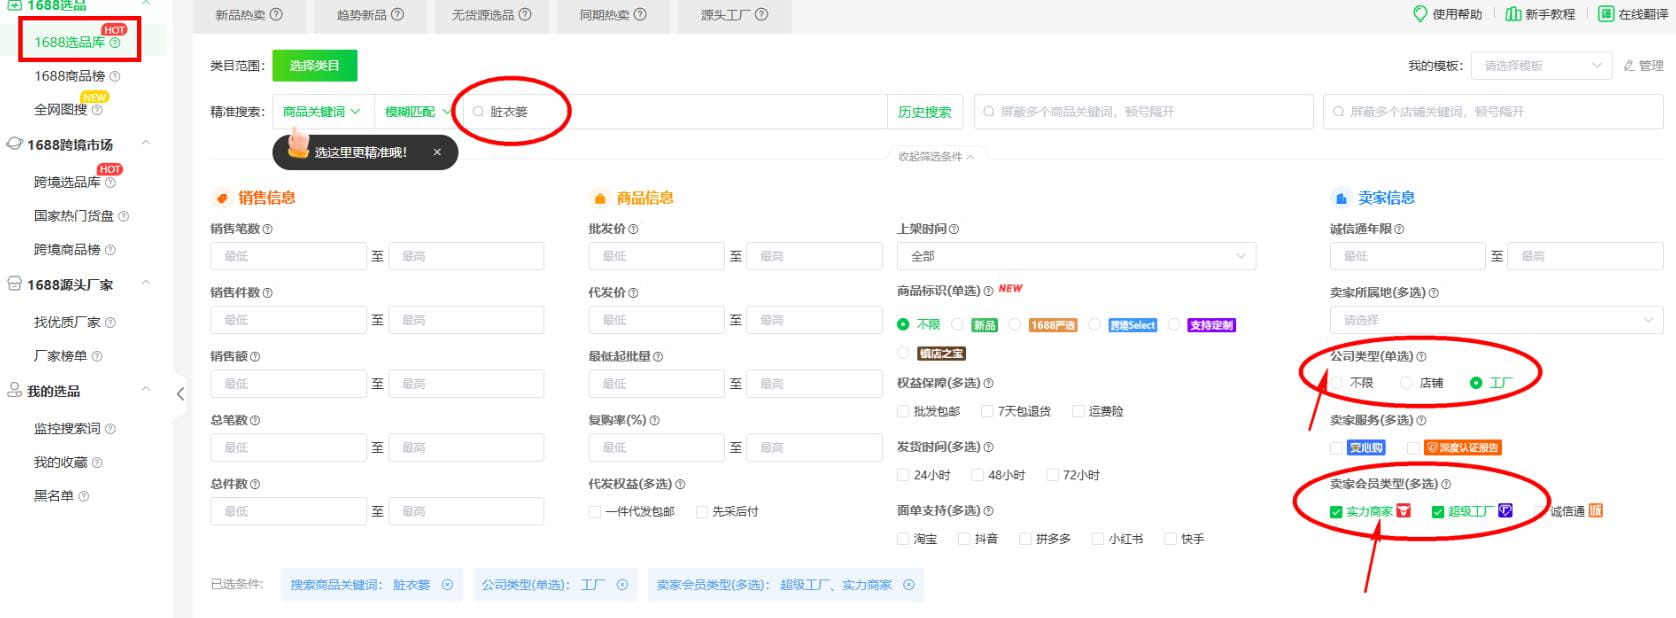This screenshot has width=1676, height=618.
Task: Click help icon beside 诚信通年限 label
Action: pos(1399,229)
